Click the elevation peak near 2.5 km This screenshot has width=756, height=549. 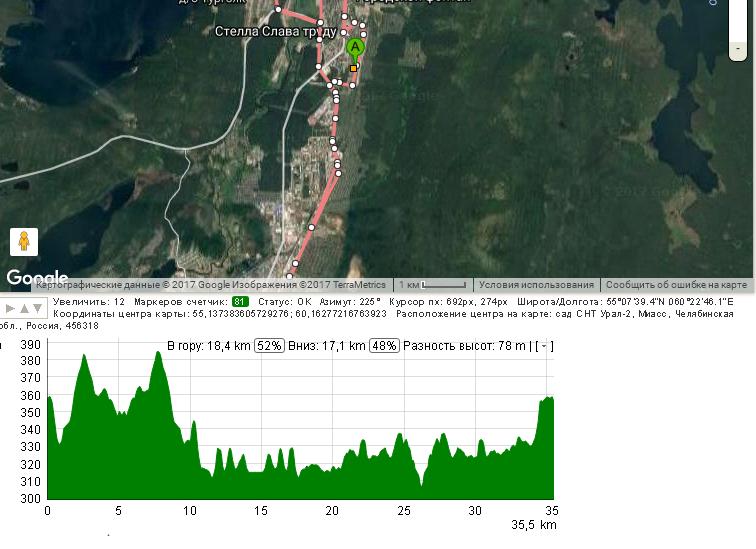[x=84, y=356]
